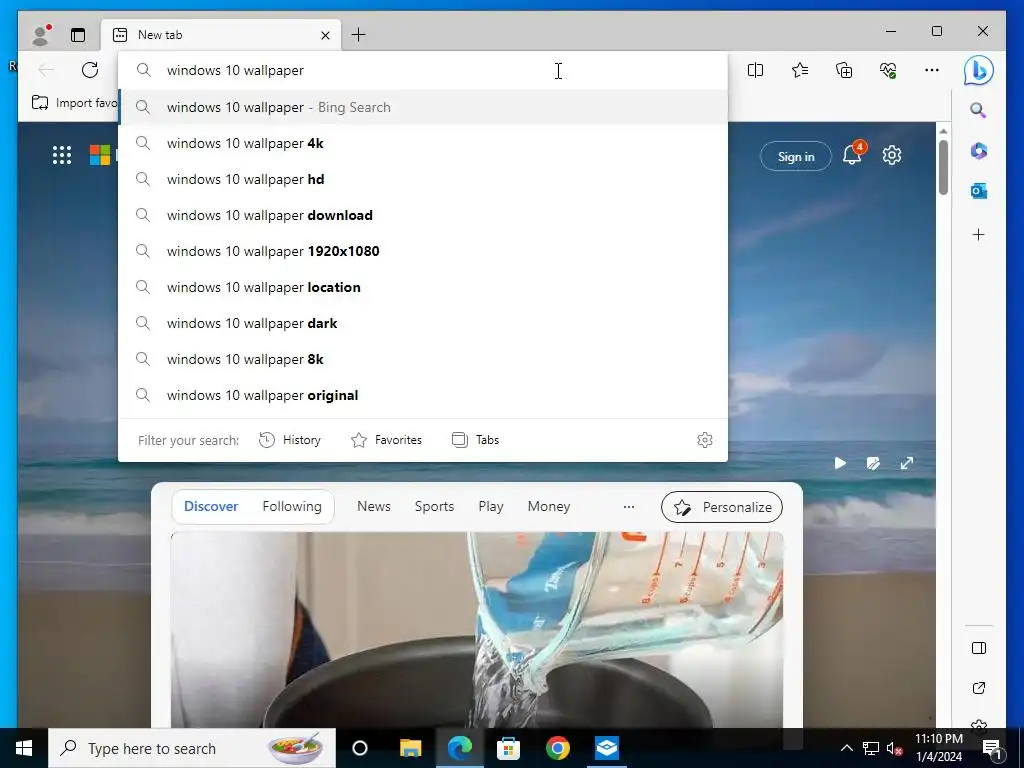This screenshot has height=768, width=1024.
Task: Open Outlook sidebar icon
Action: point(978,191)
